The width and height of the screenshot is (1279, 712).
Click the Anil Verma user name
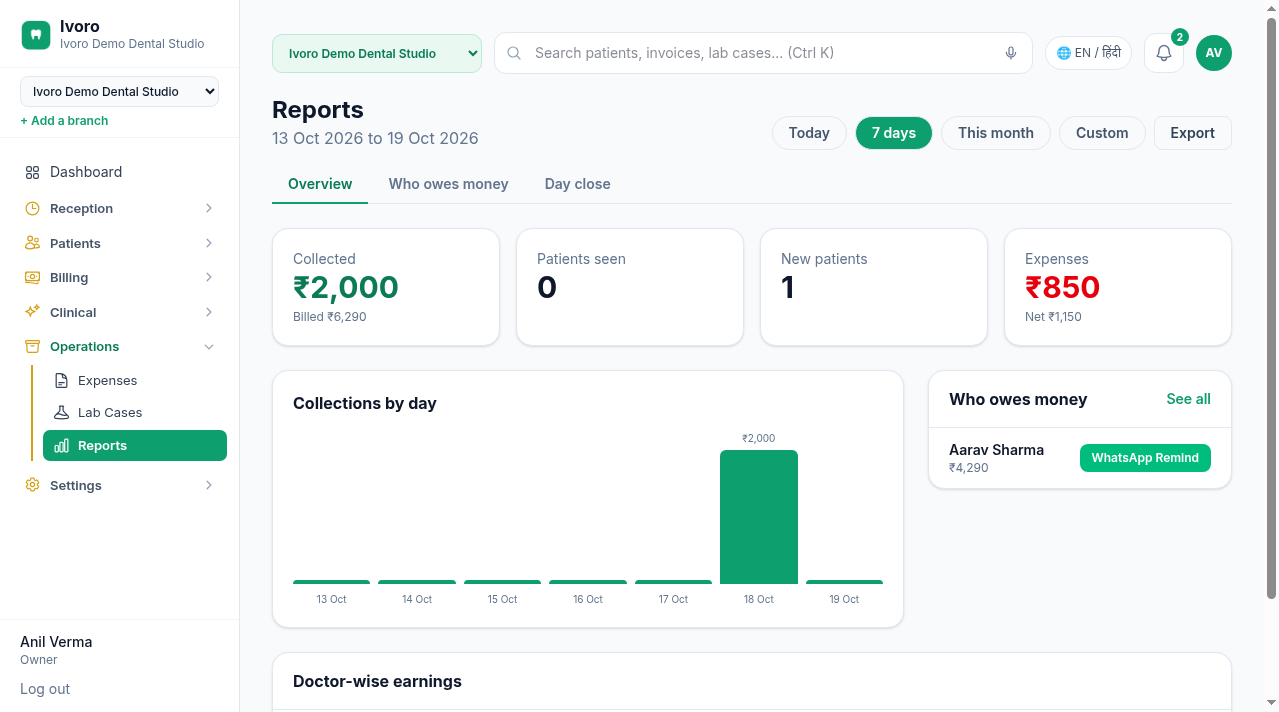click(56, 642)
